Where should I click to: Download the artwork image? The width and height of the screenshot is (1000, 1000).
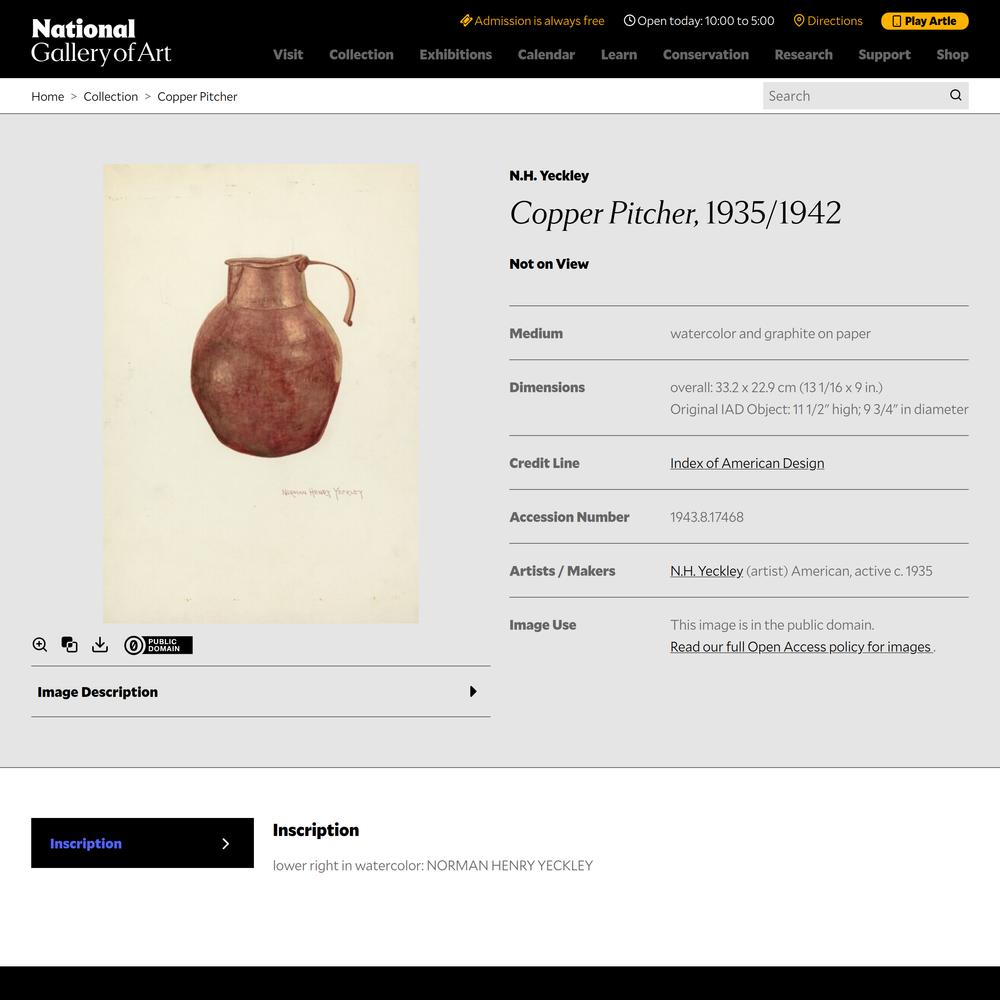pos(99,645)
